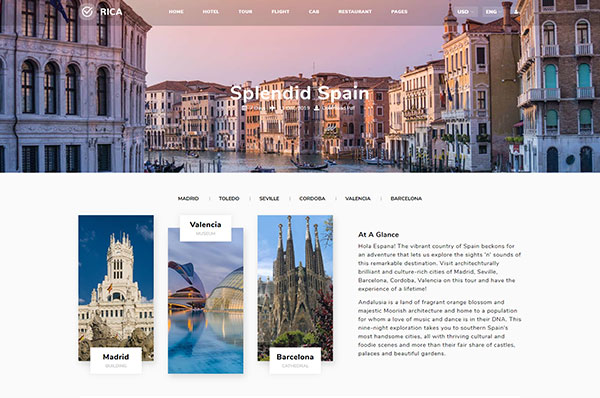This screenshot has width=600, height=398.
Task: Switch to the Seville tab
Action: tap(269, 199)
